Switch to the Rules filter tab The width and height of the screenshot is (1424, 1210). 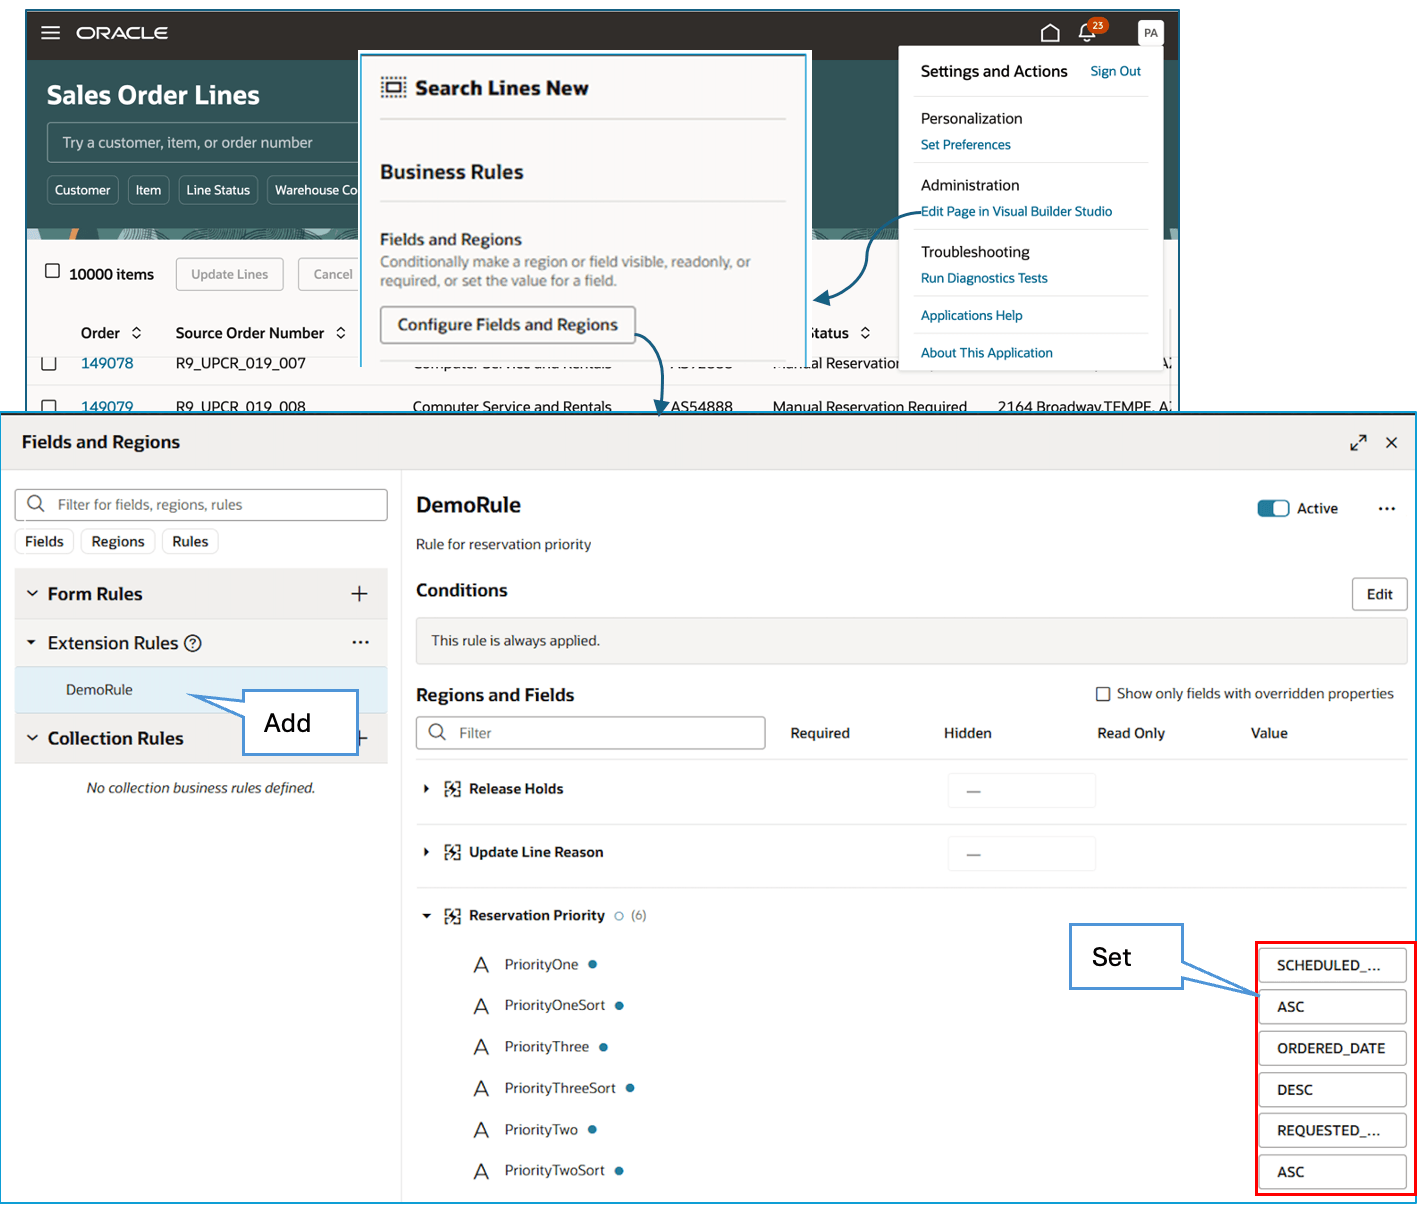coord(190,541)
